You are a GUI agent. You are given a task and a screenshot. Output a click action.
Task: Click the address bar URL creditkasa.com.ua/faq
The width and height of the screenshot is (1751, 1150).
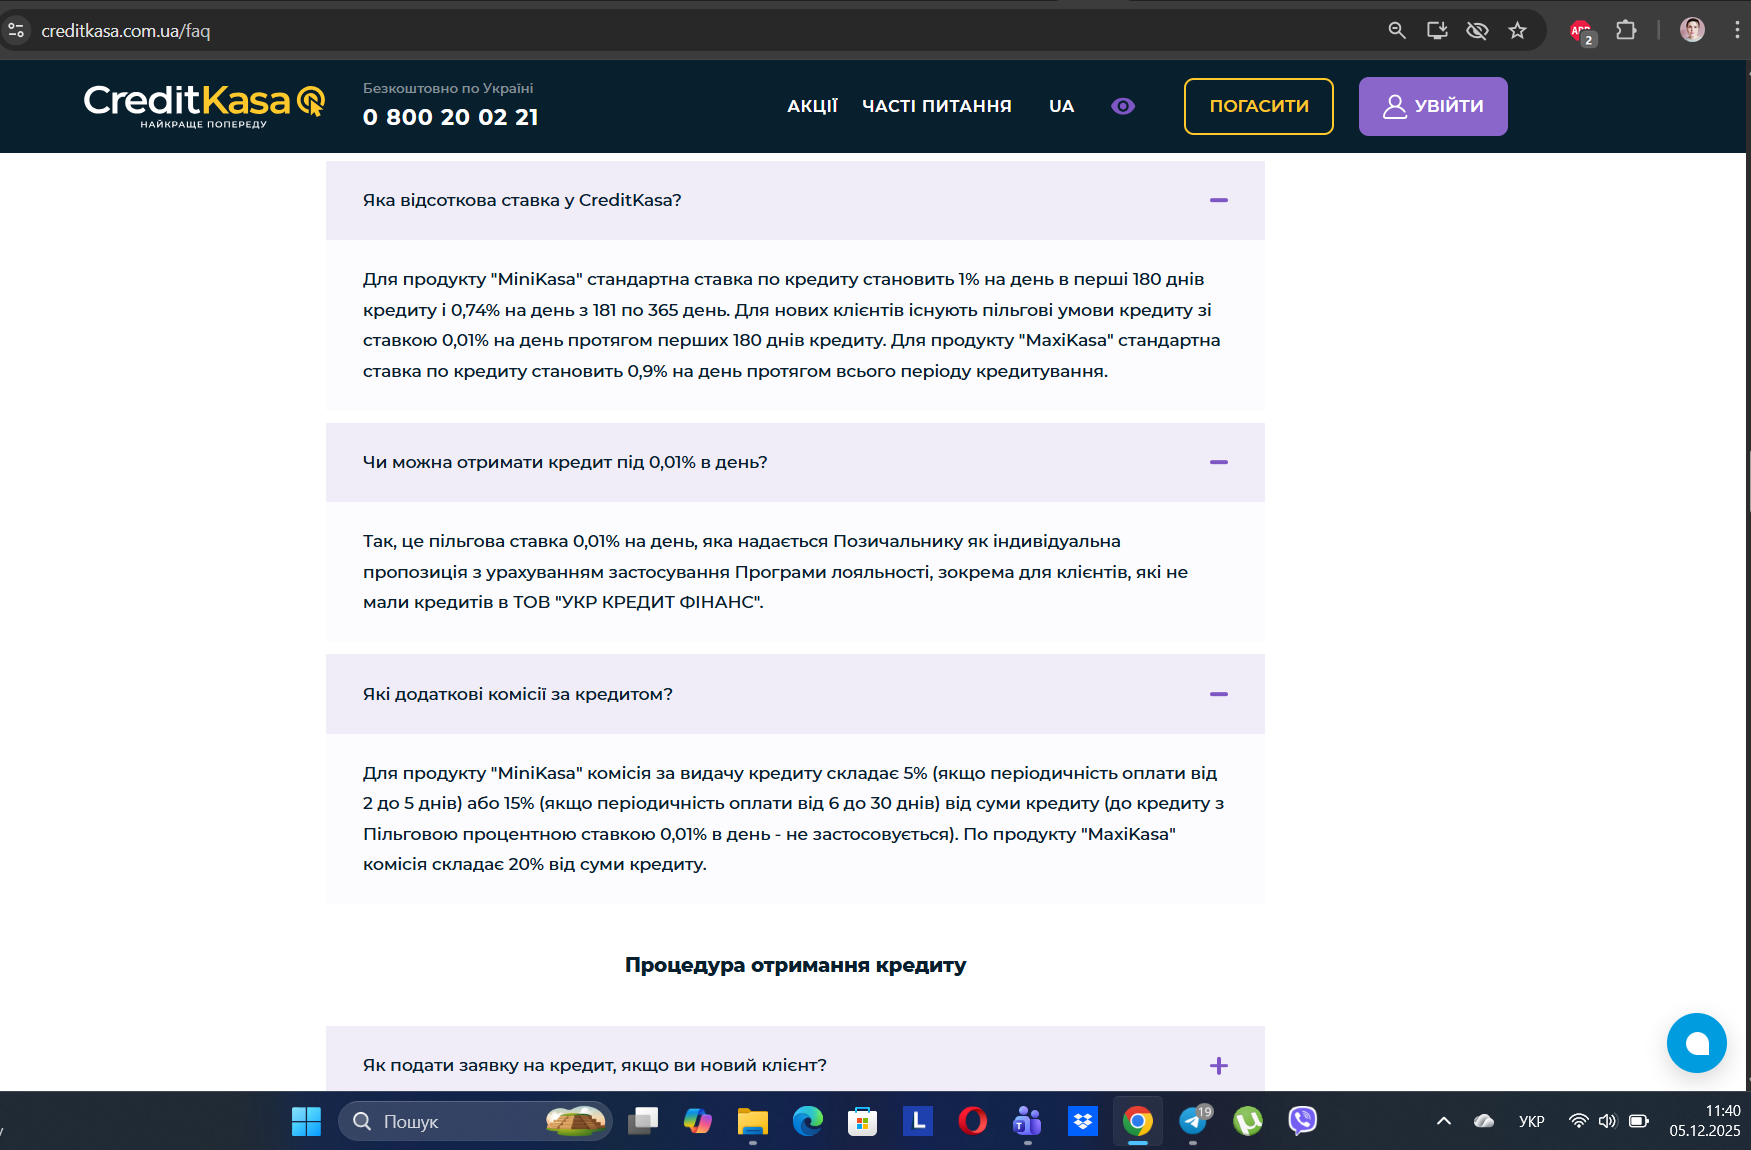click(x=126, y=31)
